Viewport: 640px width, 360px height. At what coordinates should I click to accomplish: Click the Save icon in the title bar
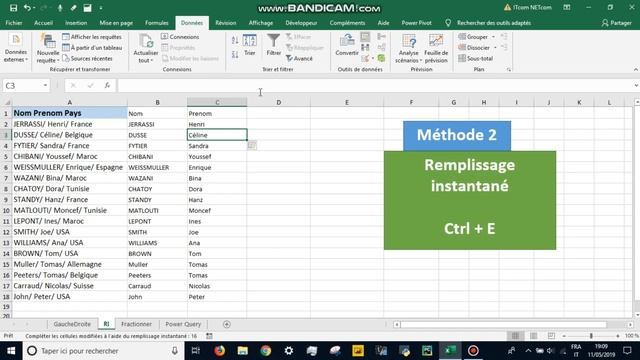pyautogui.click(x=13, y=8)
